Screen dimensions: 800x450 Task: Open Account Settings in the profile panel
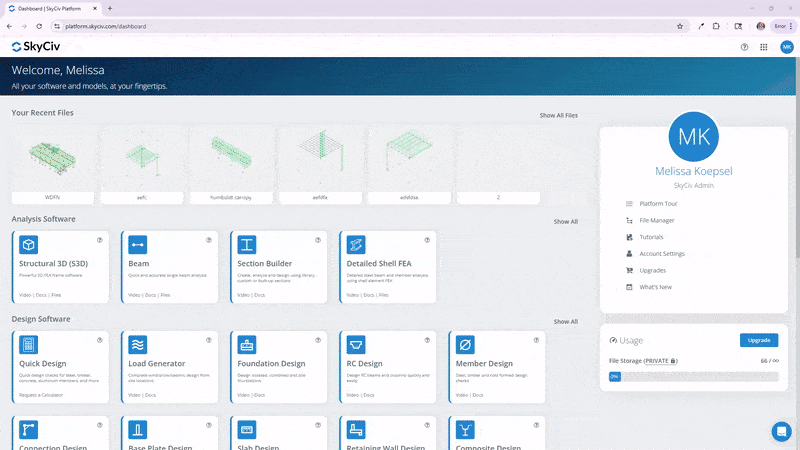(661, 254)
